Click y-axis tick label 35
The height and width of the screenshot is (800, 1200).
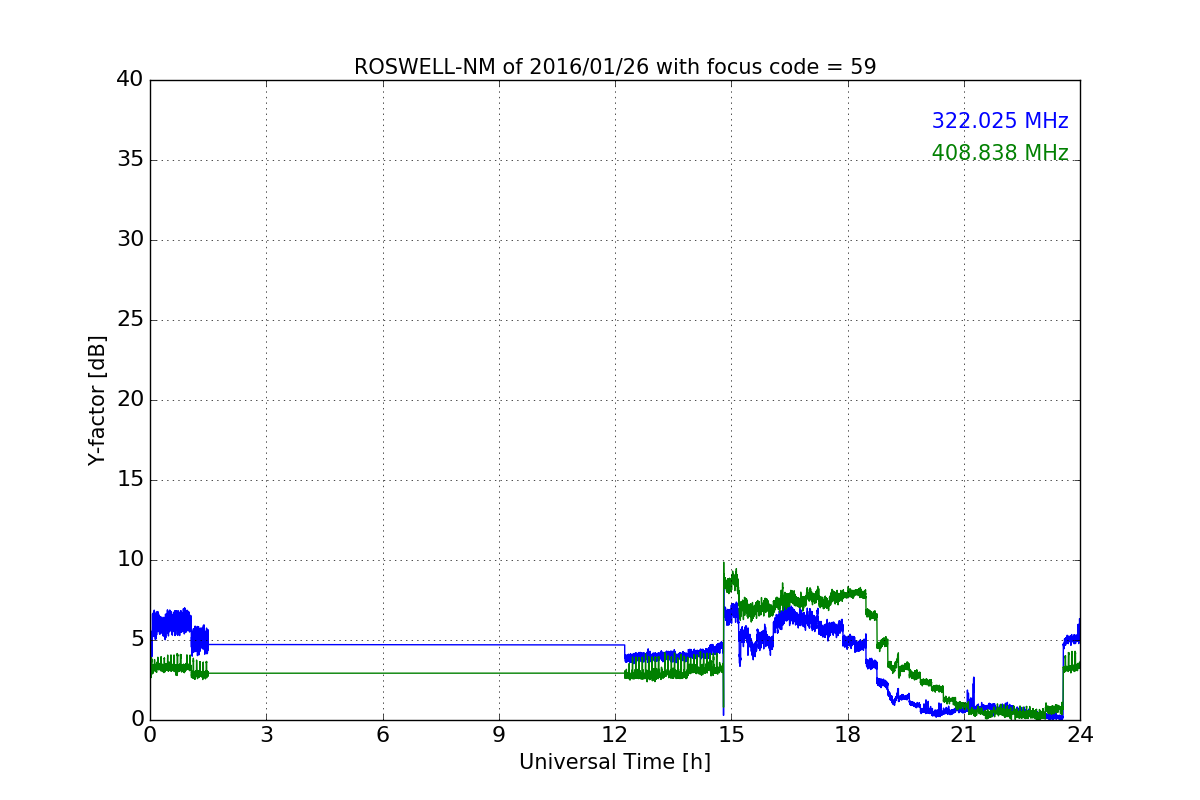131,160
